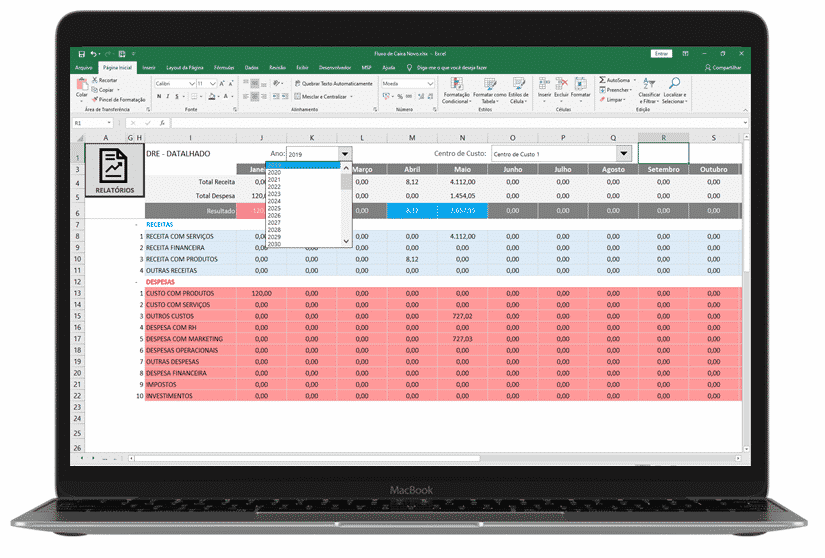Open the font size 11 dropdown
Image resolution: width=825 pixels, height=558 pixels.
click(x=213, y=84)
